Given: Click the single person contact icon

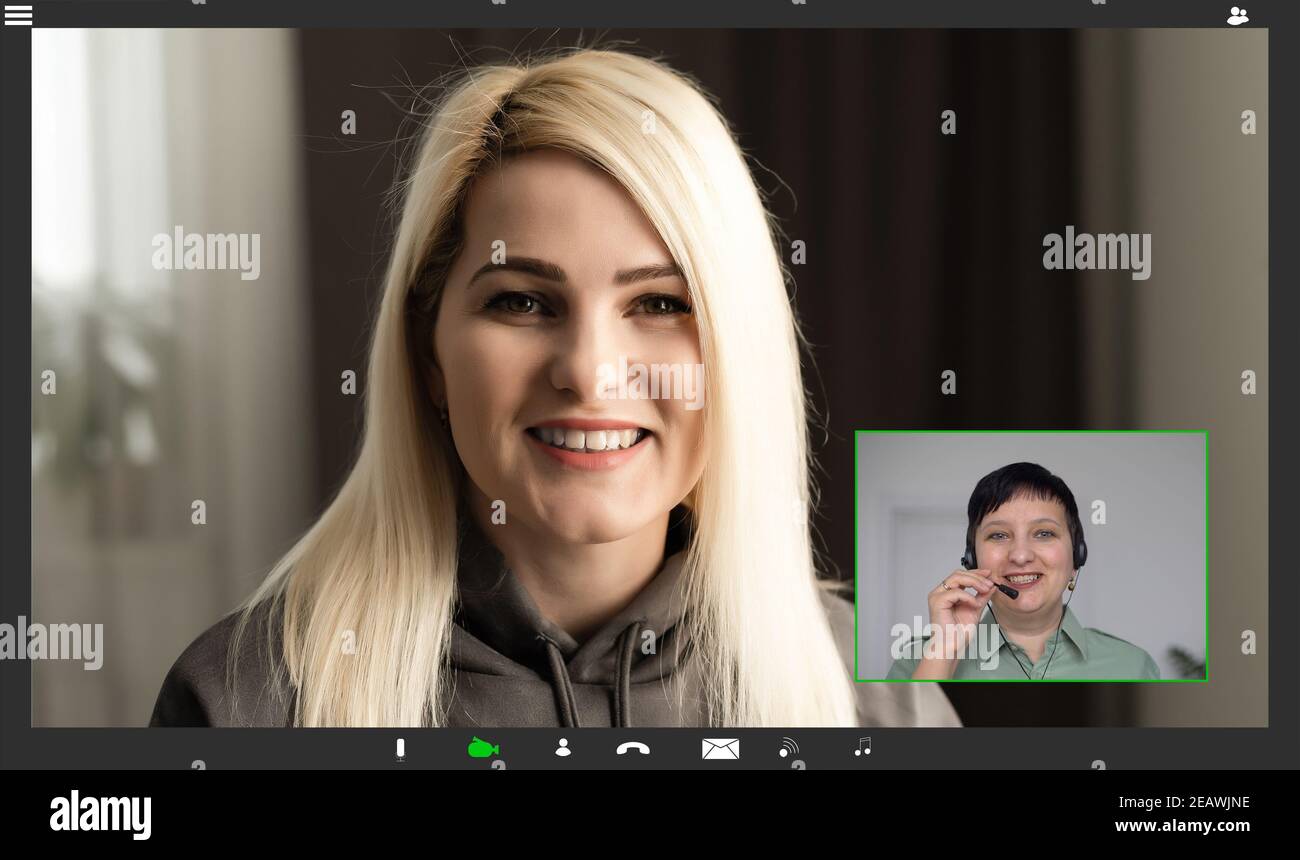Looking at the screenshot, I should click(563, 747).
